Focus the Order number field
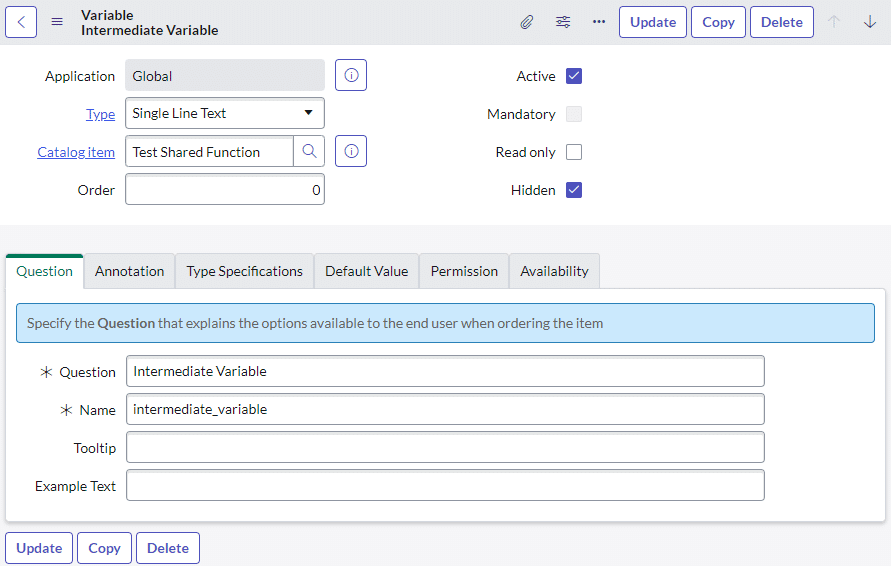 tap(225, 190)
